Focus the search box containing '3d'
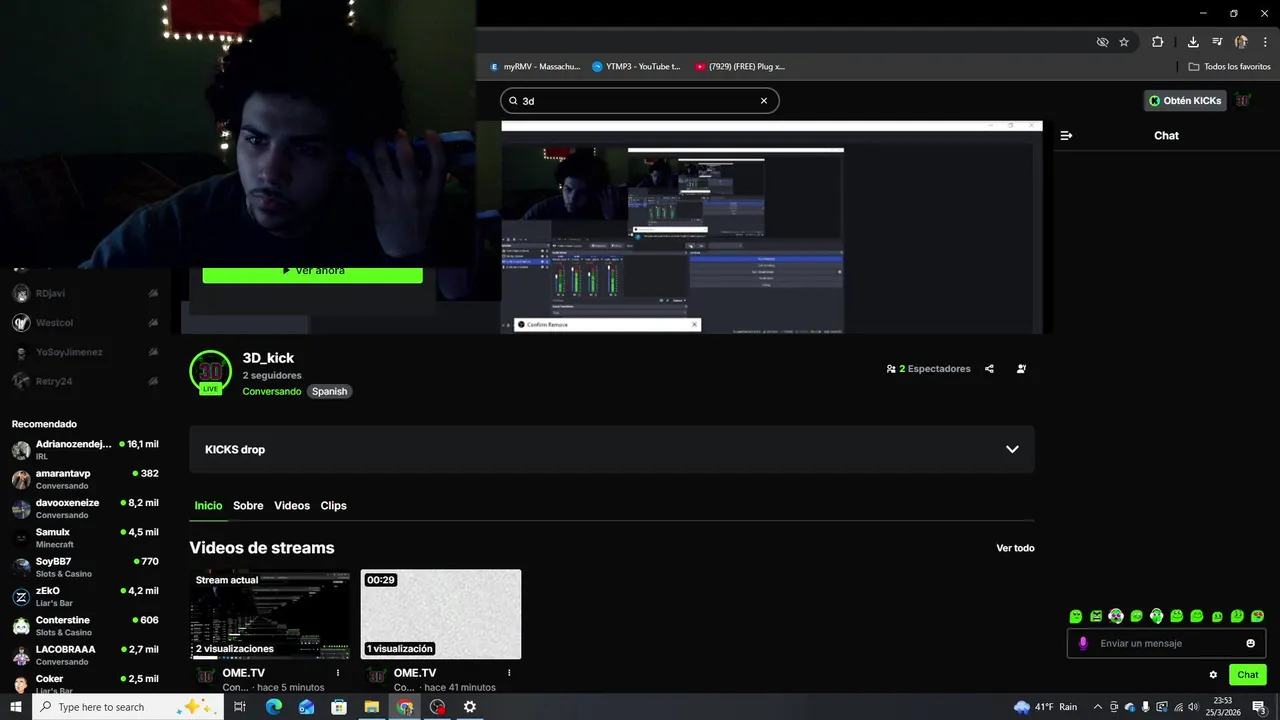Viewport: 1280px width, 720px height. [x=639, y=101]
